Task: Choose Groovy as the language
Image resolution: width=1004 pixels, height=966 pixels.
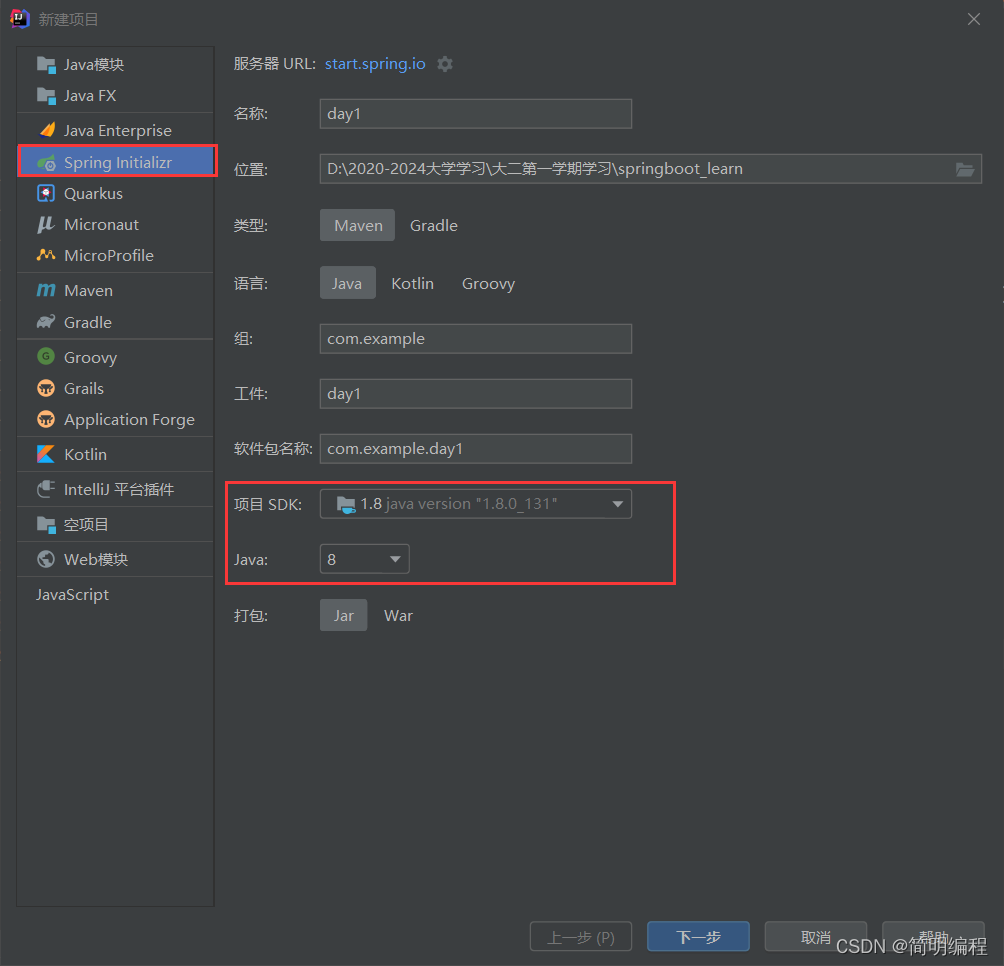Action: point(488,283)
